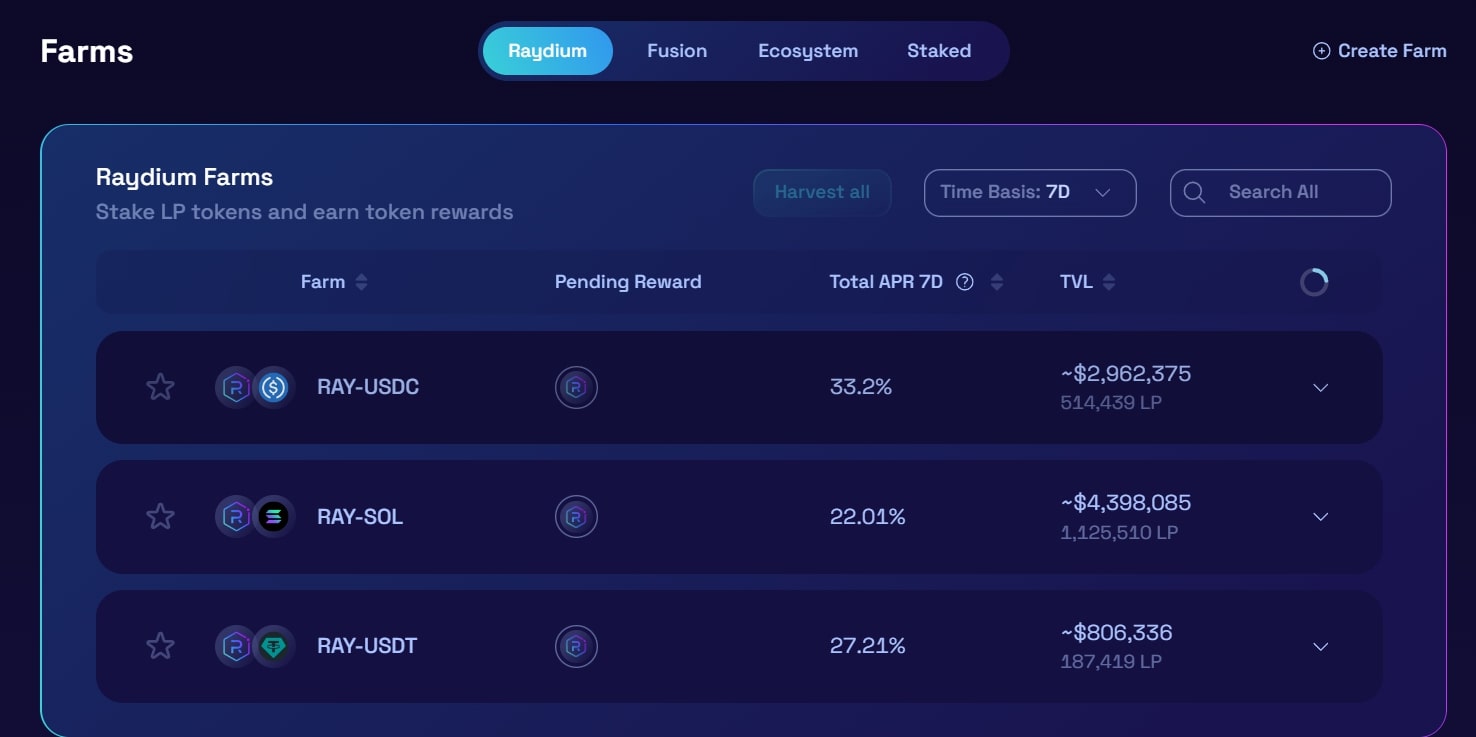
Task: Sort farms by Farm column arrows
Action: pos(361,282)
